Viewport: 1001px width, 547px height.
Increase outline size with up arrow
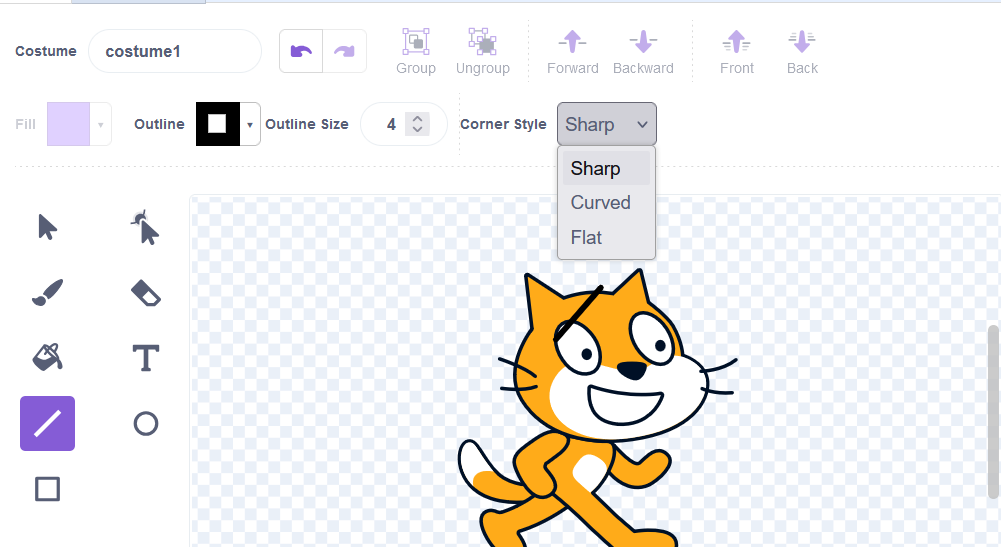(419, 119)
